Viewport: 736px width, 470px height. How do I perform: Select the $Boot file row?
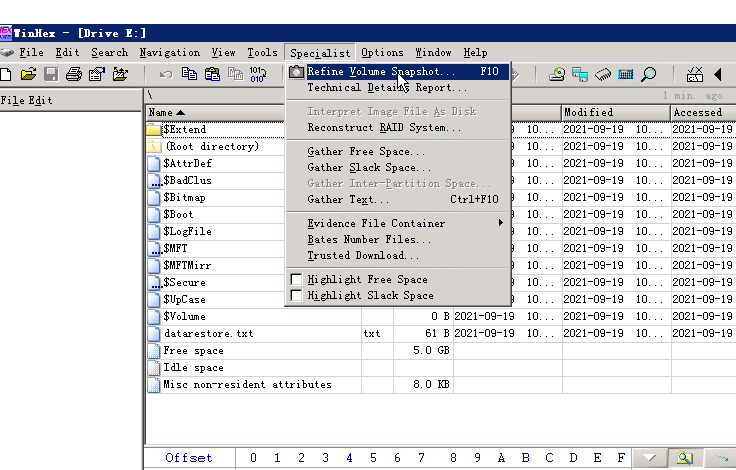click(x=215, y=215)
